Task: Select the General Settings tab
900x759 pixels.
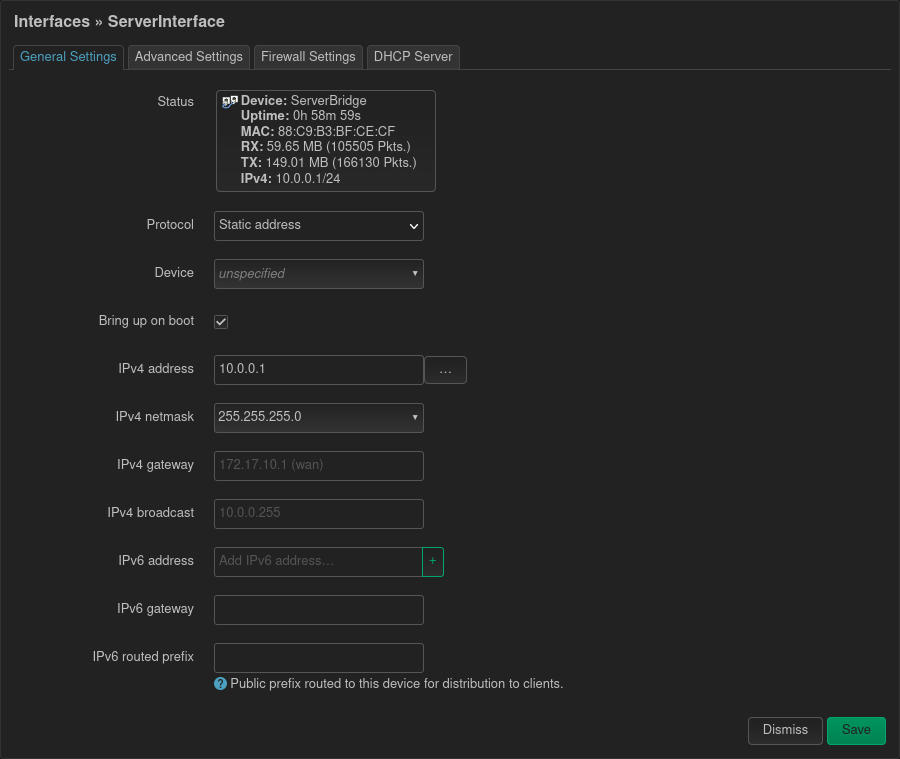Action: point(68,57)
